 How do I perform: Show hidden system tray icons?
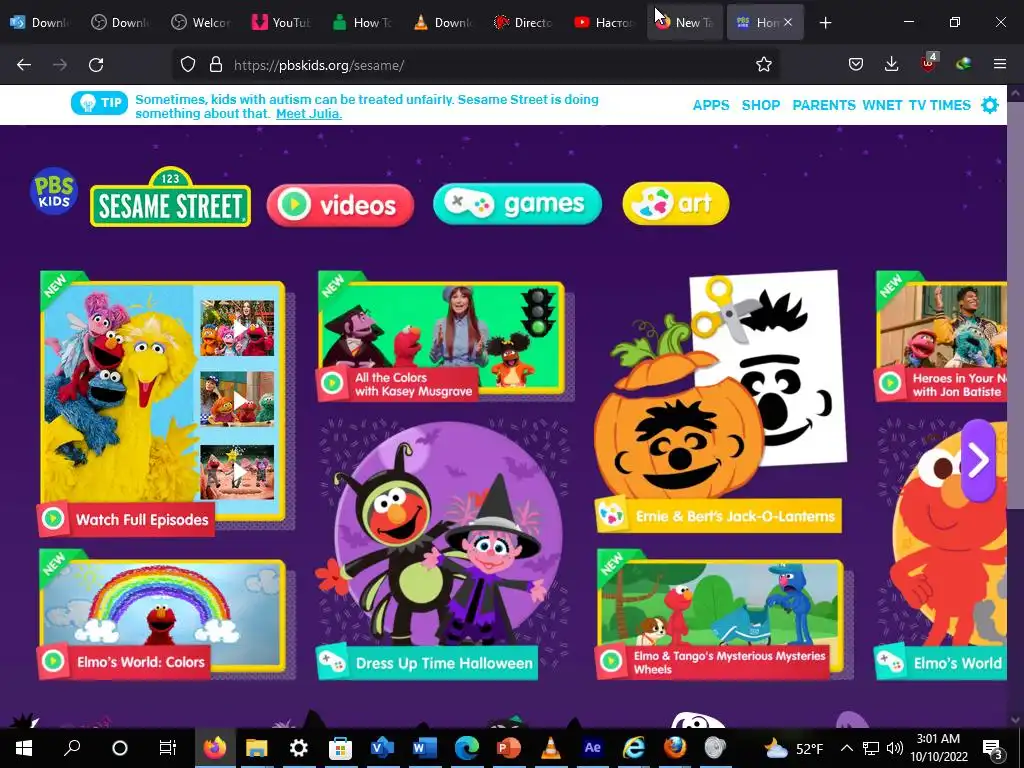tap(846, 748)
